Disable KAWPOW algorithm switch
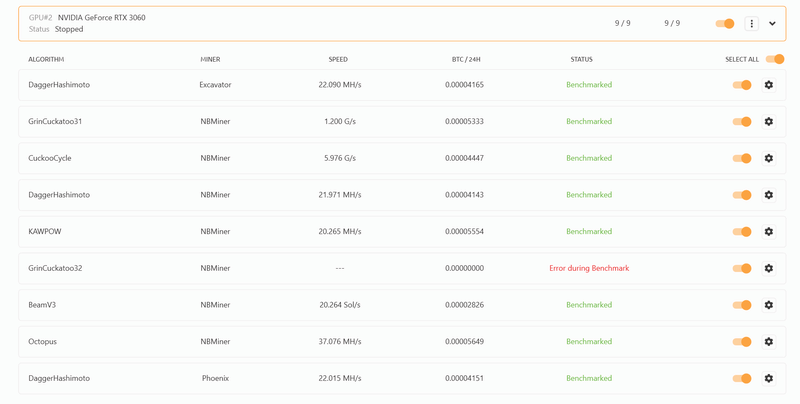800x404 pixels. coord(742,232)
